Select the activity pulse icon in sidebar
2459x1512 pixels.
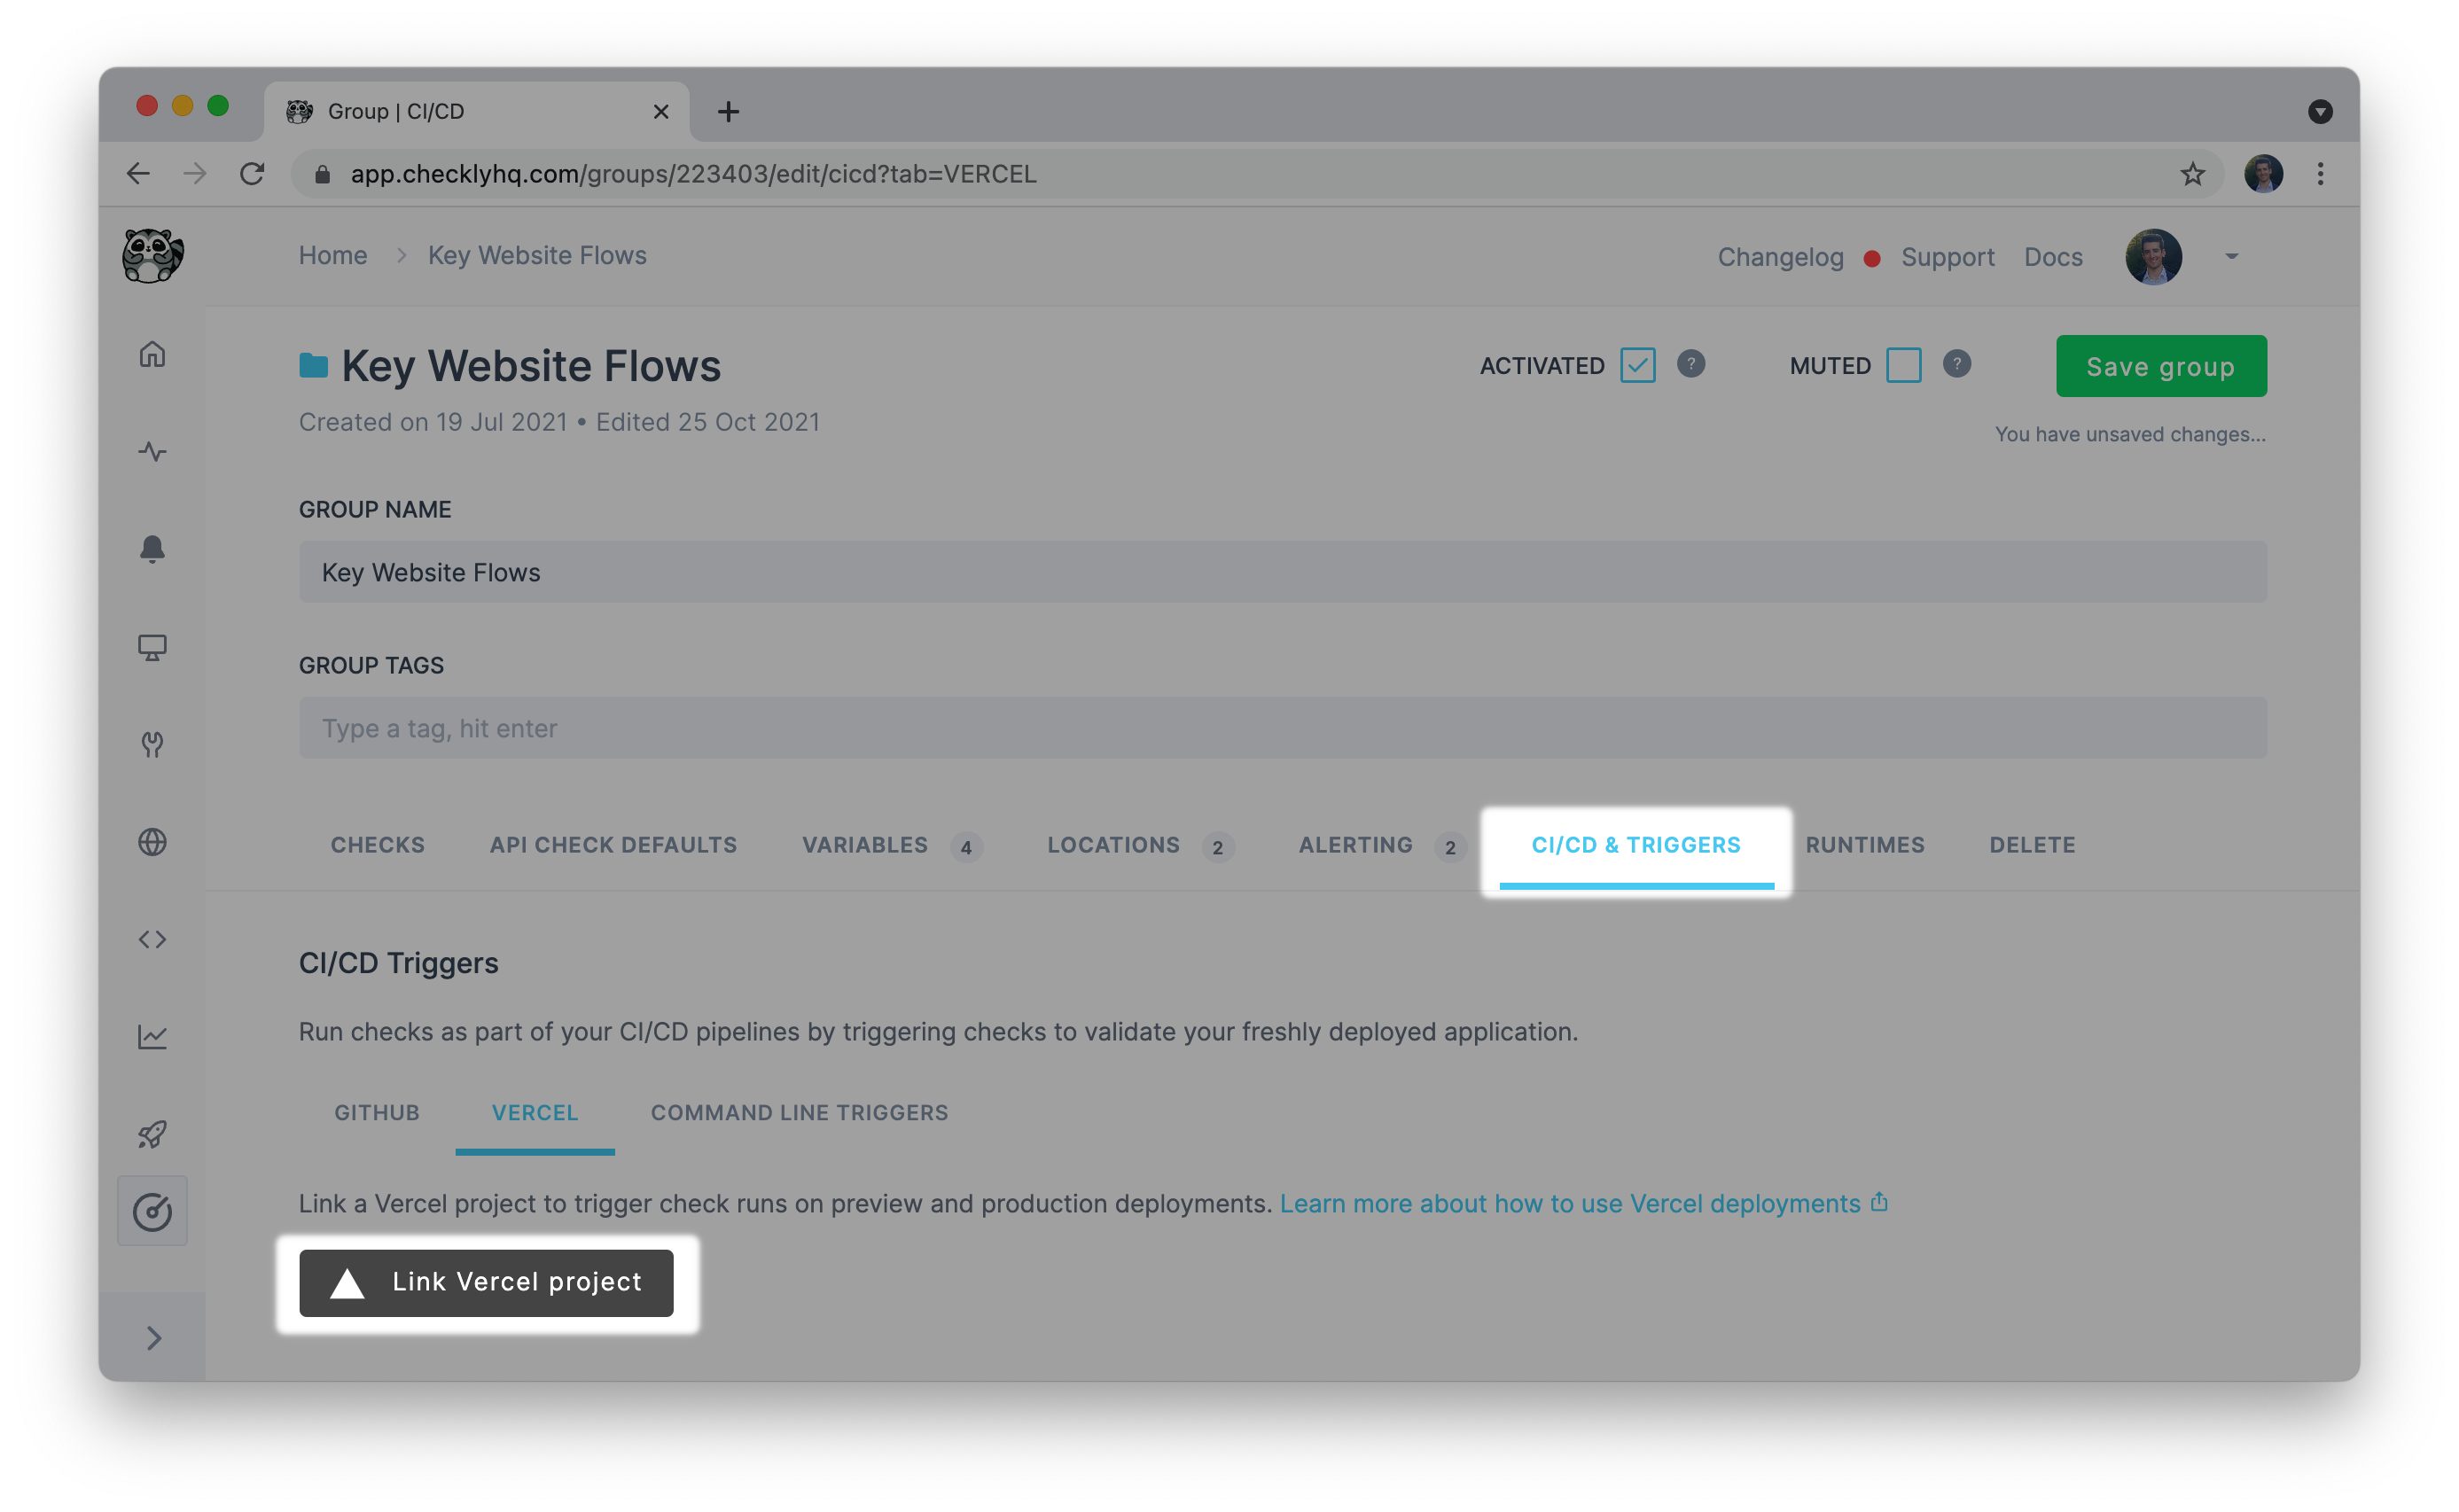click(152, 452)
